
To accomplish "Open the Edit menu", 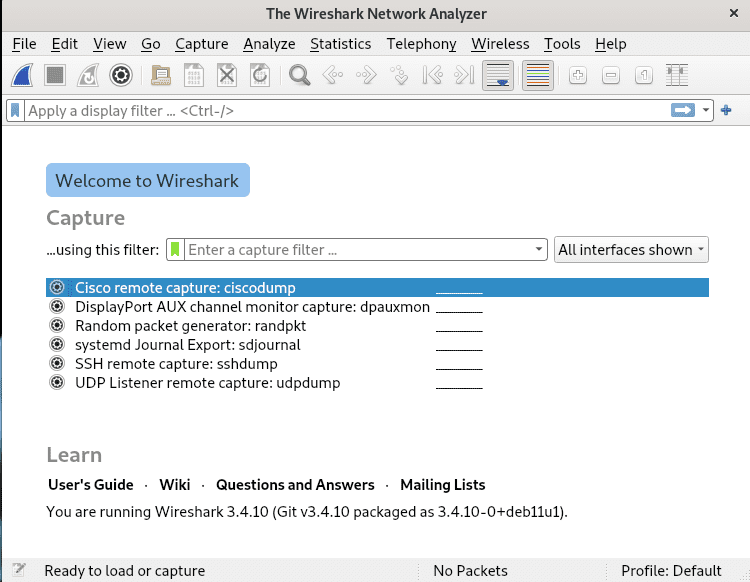I will click(x=64, y=44).
